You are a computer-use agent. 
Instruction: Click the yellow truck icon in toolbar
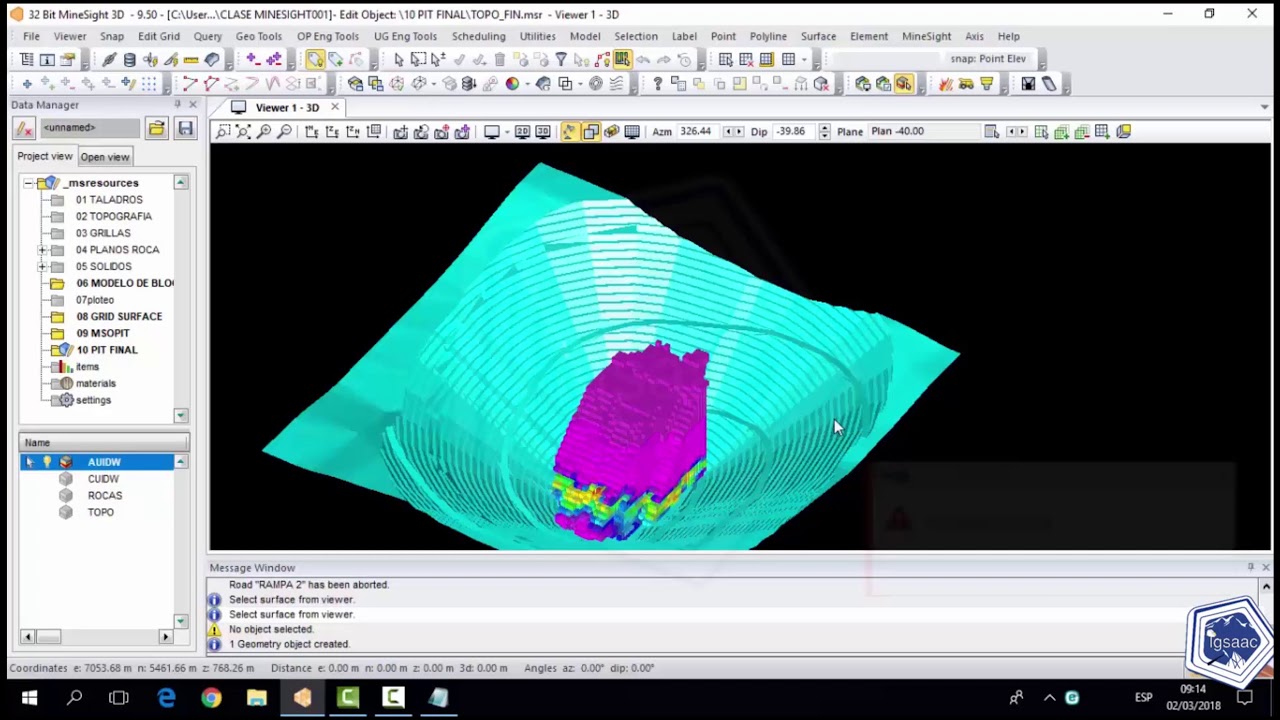click(x=966, y=84)
